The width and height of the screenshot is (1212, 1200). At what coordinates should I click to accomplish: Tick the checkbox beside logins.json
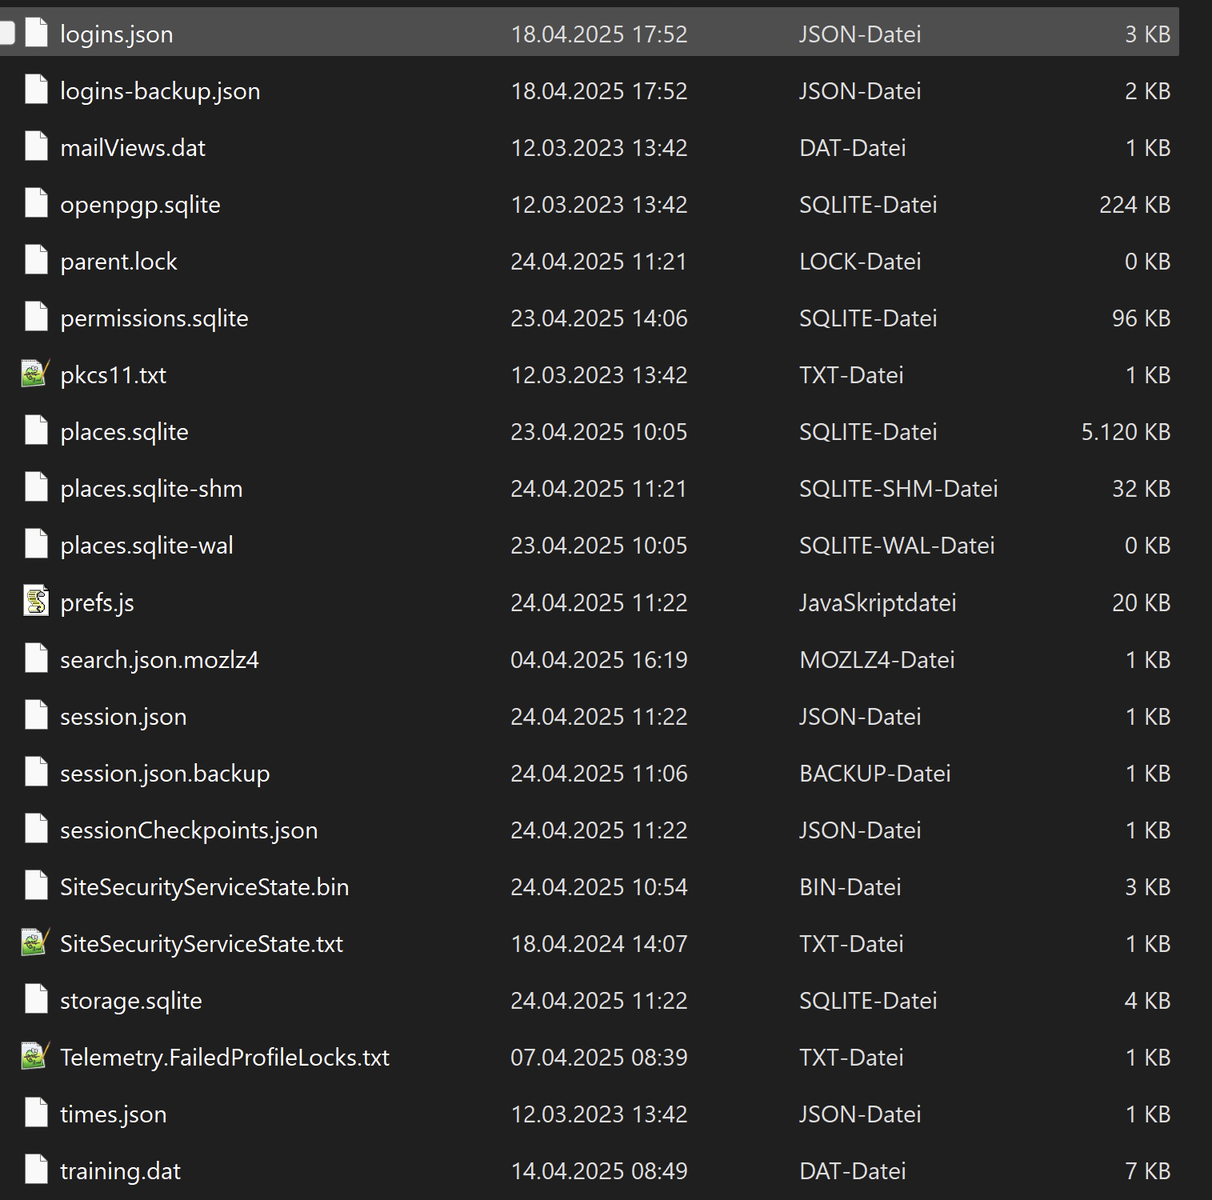tap(6, 33)
